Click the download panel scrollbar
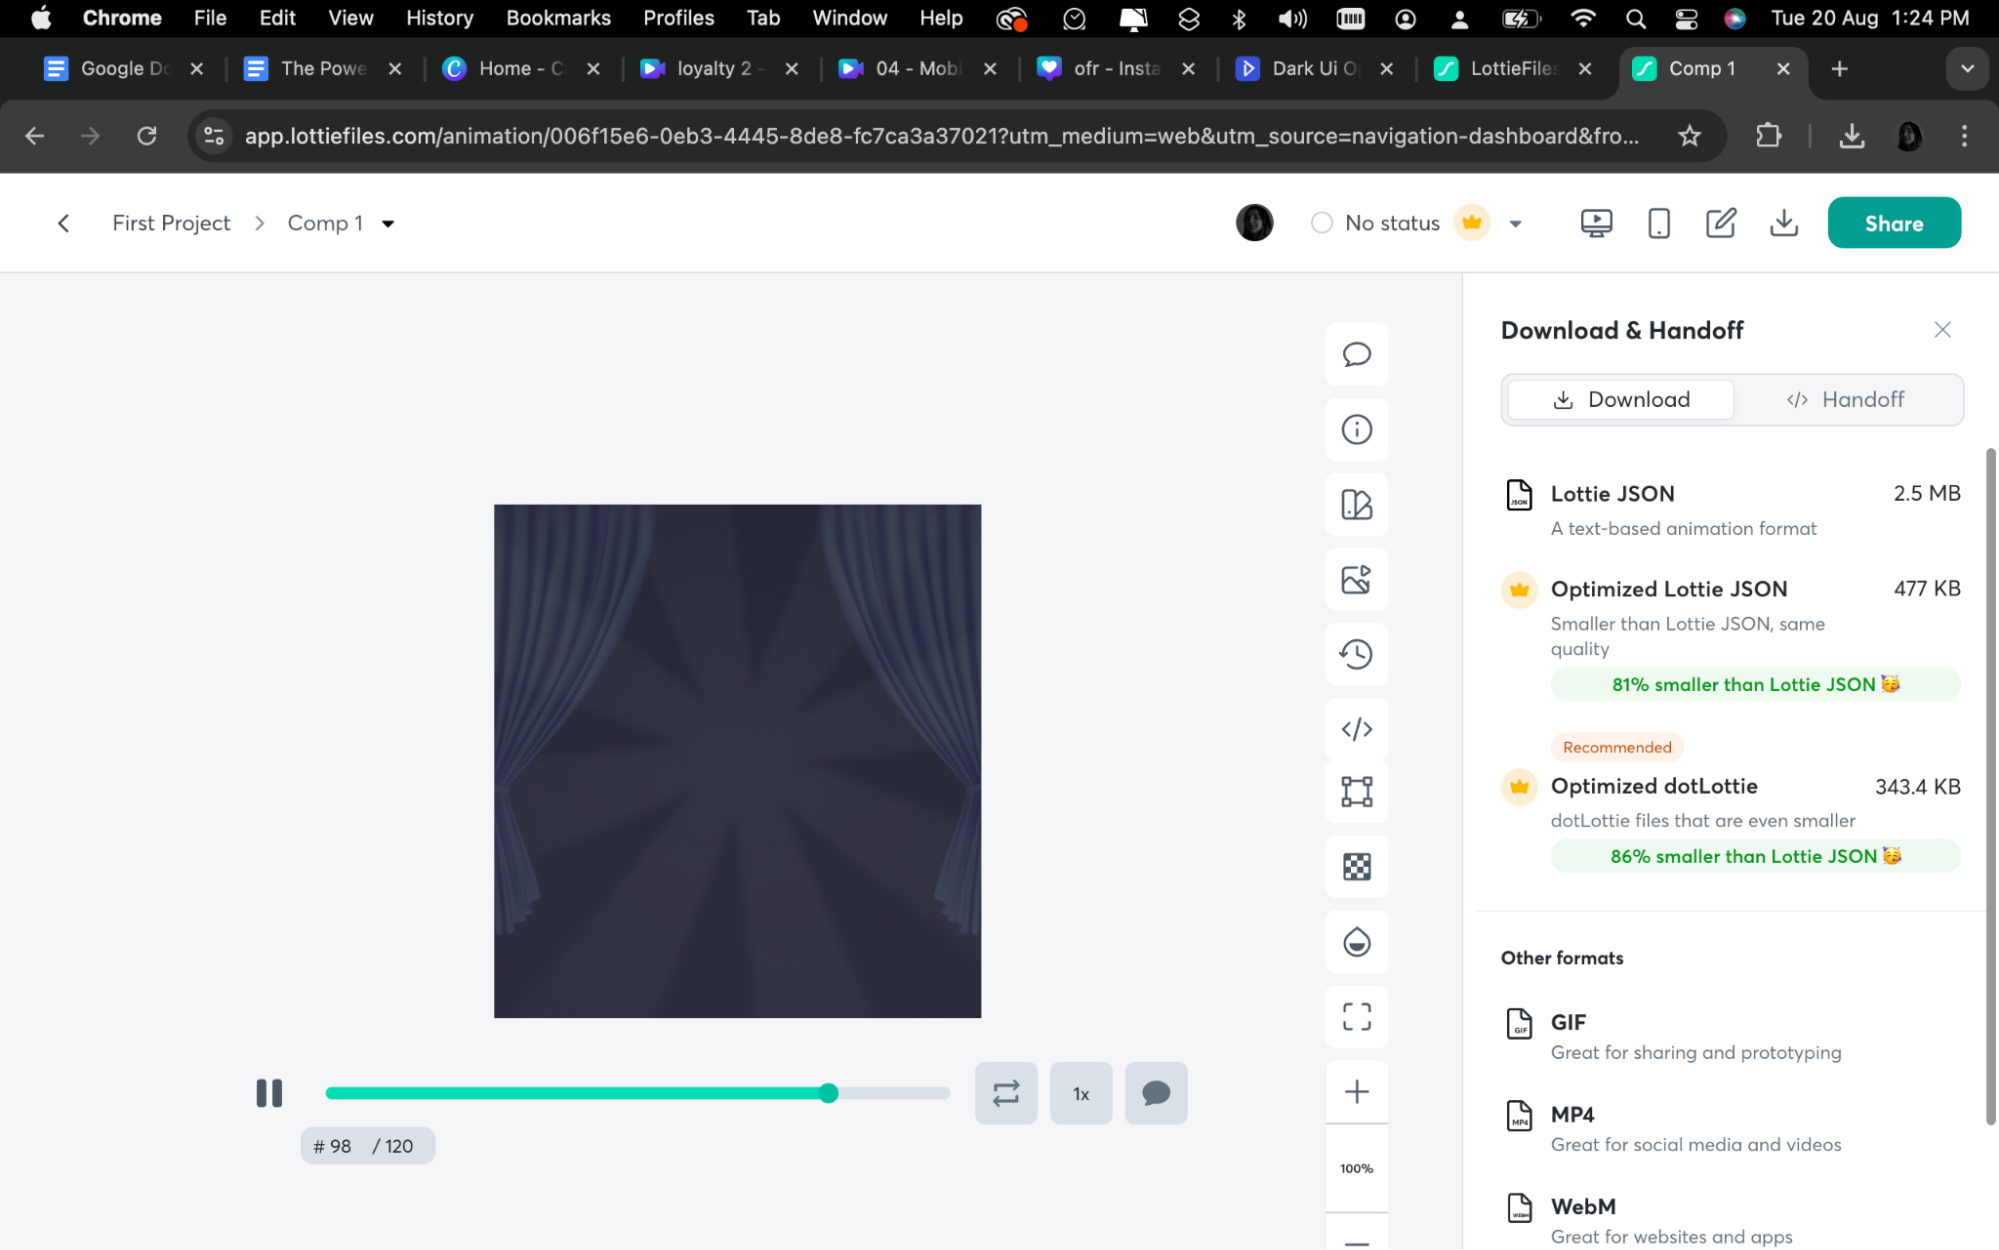This screenshot has height=1250, width=1999. (x=1989, y=787)
